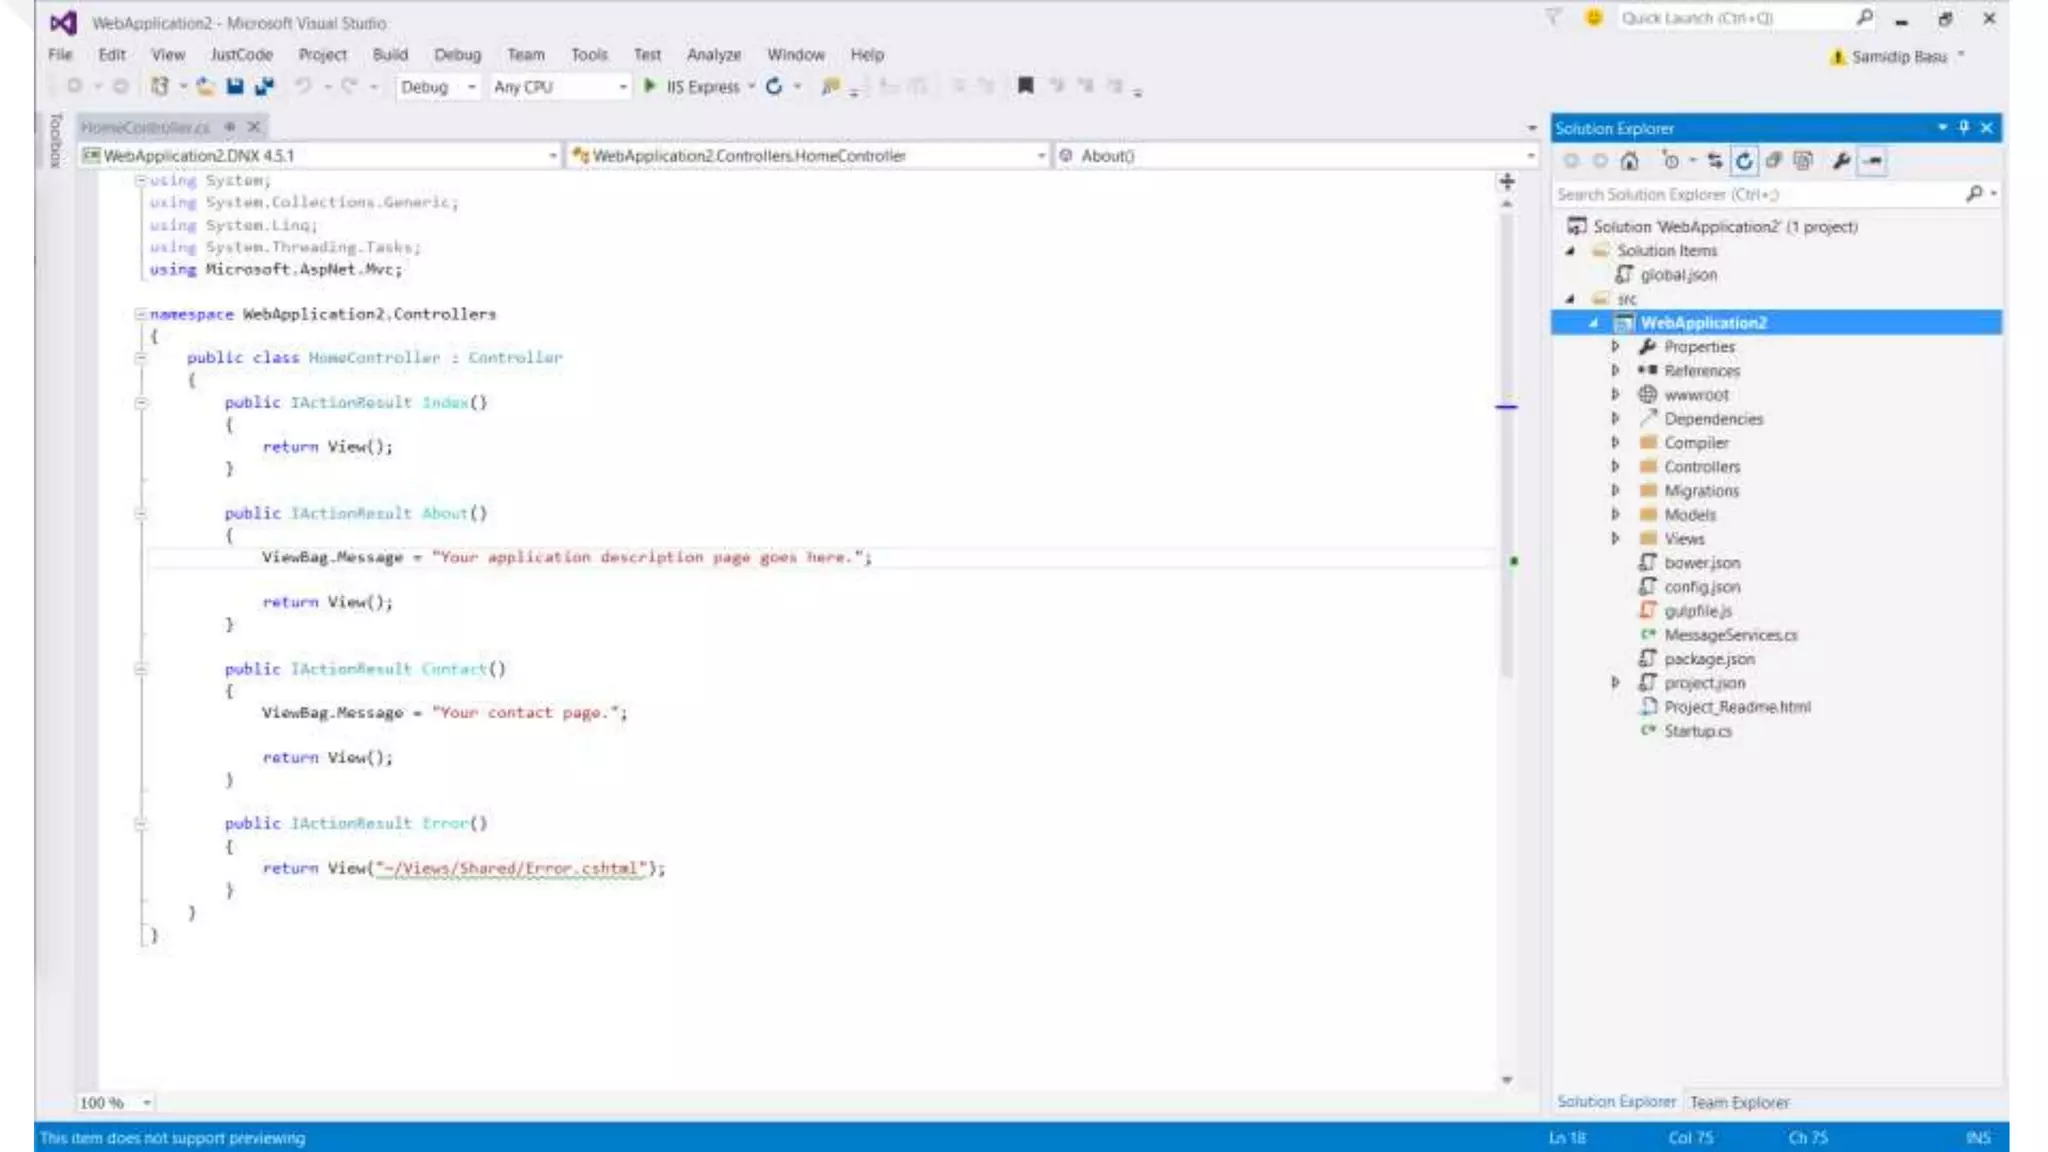Click the bookmark toggle toolbar icon
The height and width of the screenshot is (1152, 2048).
point(1025,86)
